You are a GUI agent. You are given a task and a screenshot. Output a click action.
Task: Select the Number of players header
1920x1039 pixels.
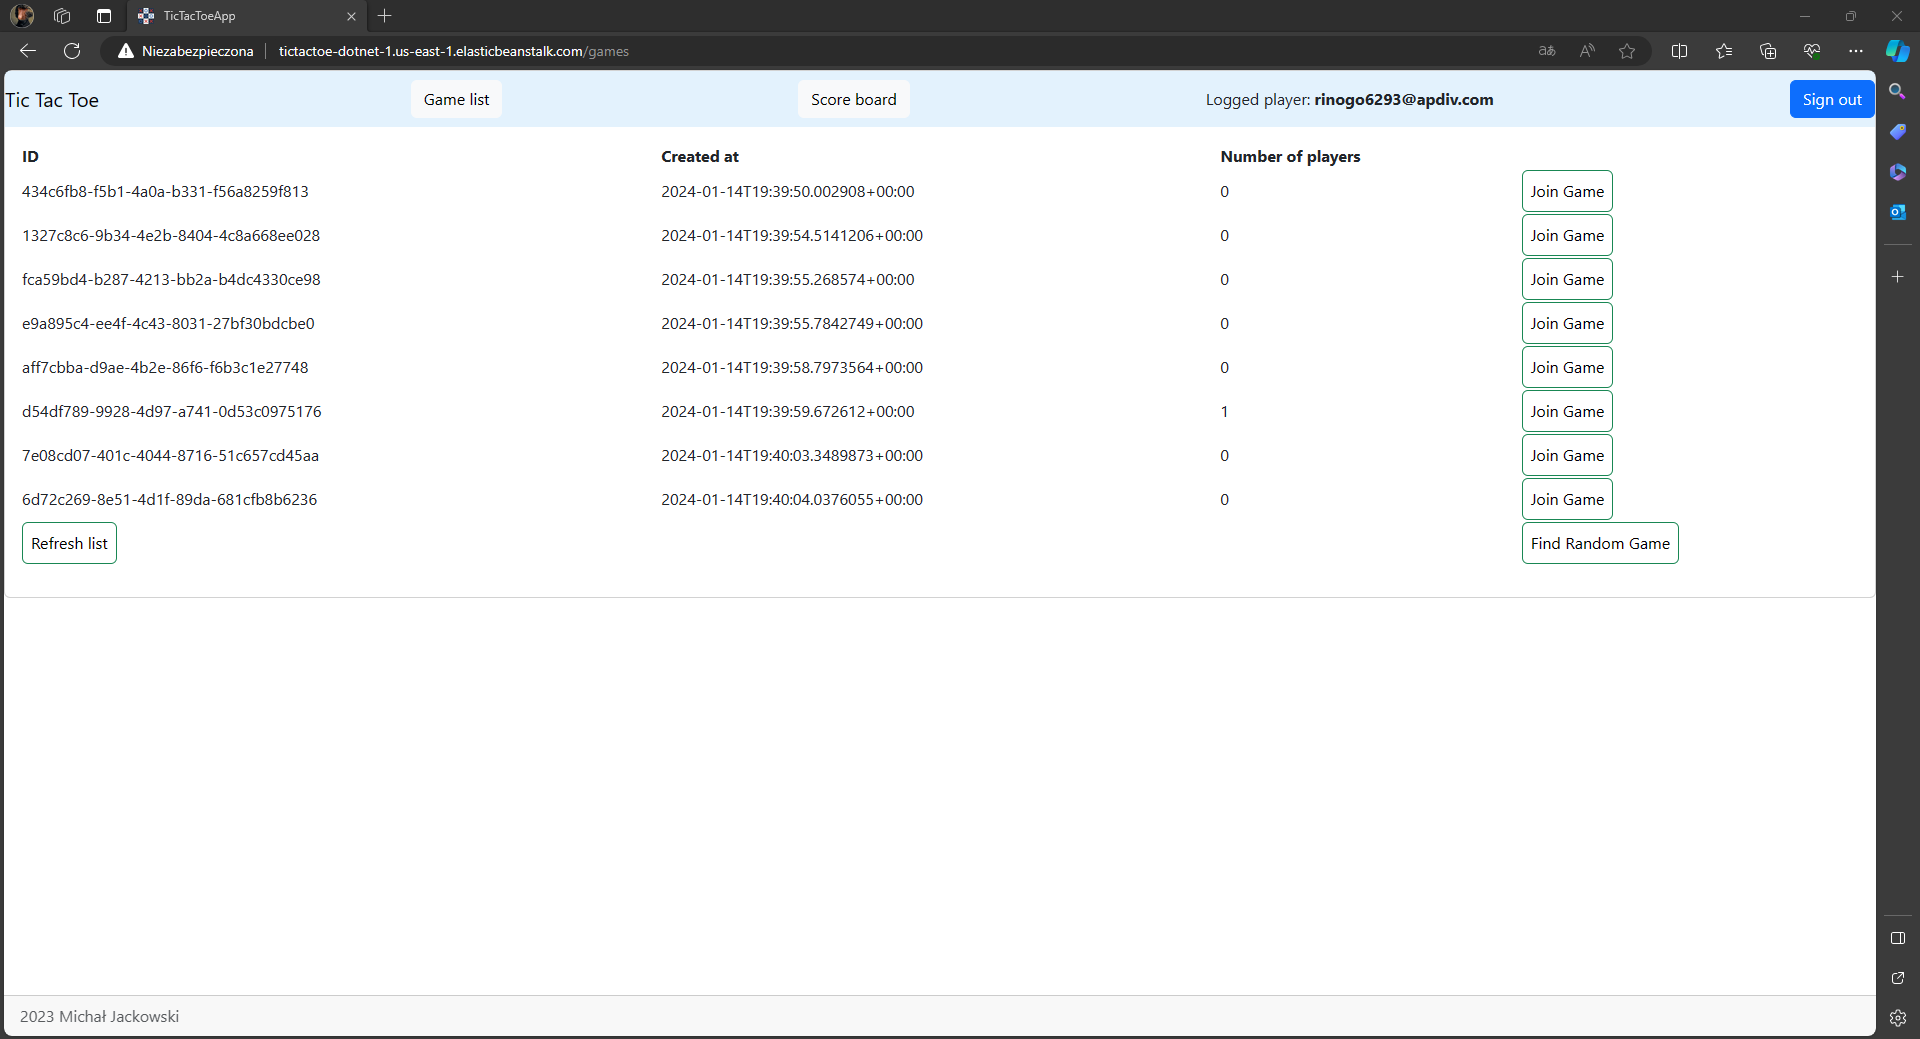1290,156
